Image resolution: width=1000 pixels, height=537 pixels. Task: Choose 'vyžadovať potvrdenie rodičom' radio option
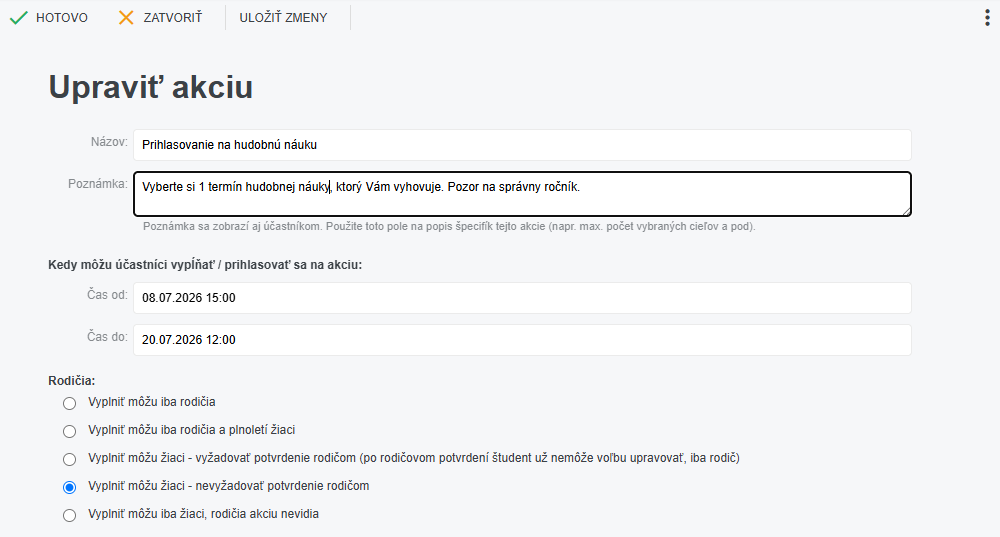click(70, 459)
